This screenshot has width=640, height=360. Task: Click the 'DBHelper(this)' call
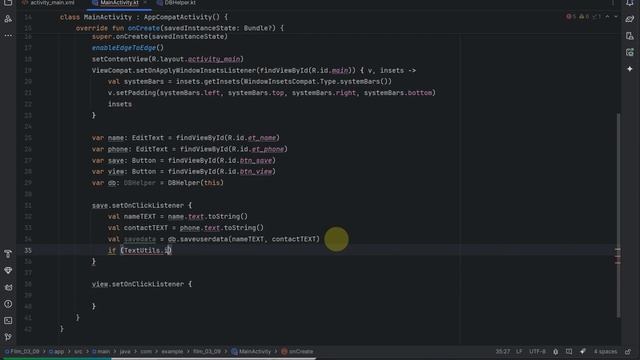(x=196, y=183)
